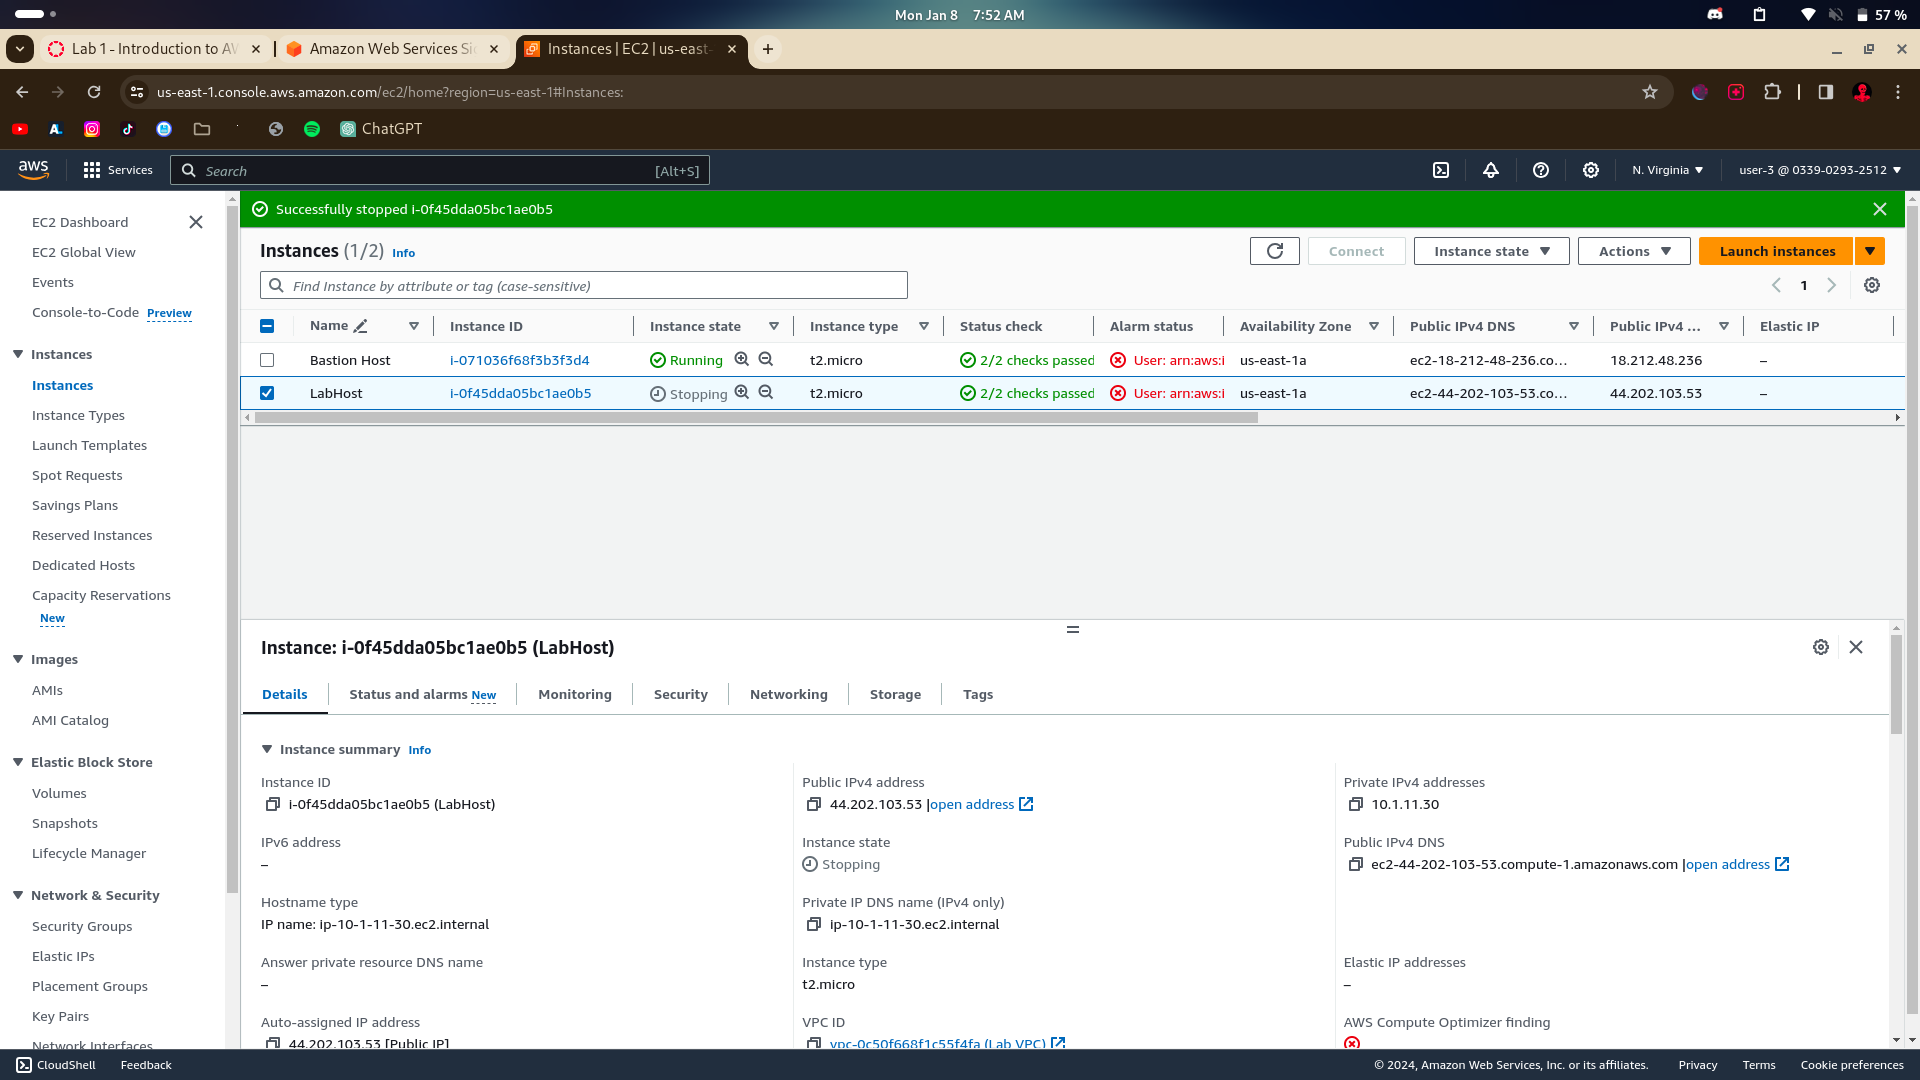
Task: Toggle the select-all instances header checkbox
Action: (267, 326)
